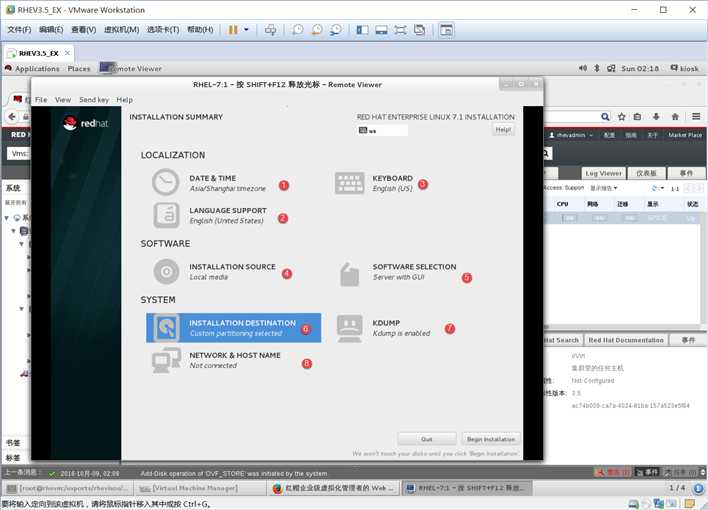Image resolution: width=708 pixels, height=510 pixels.
Task: Open Keyboard layout settings
Action: 374,182
